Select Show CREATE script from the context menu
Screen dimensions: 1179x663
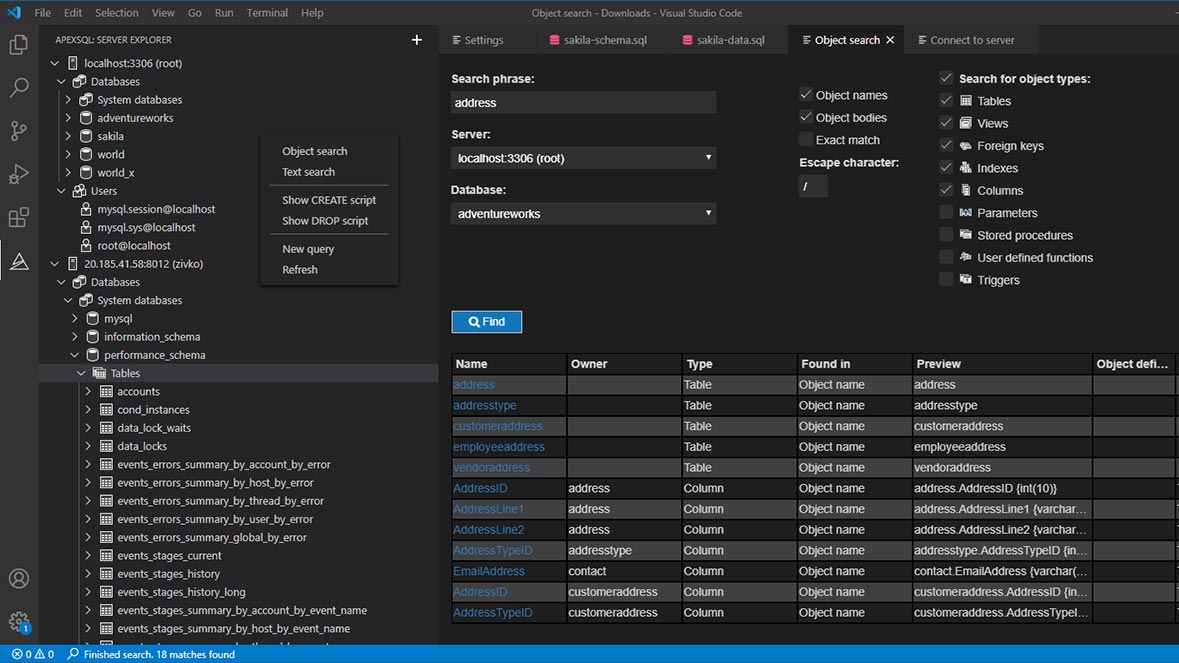click(327, 199)
